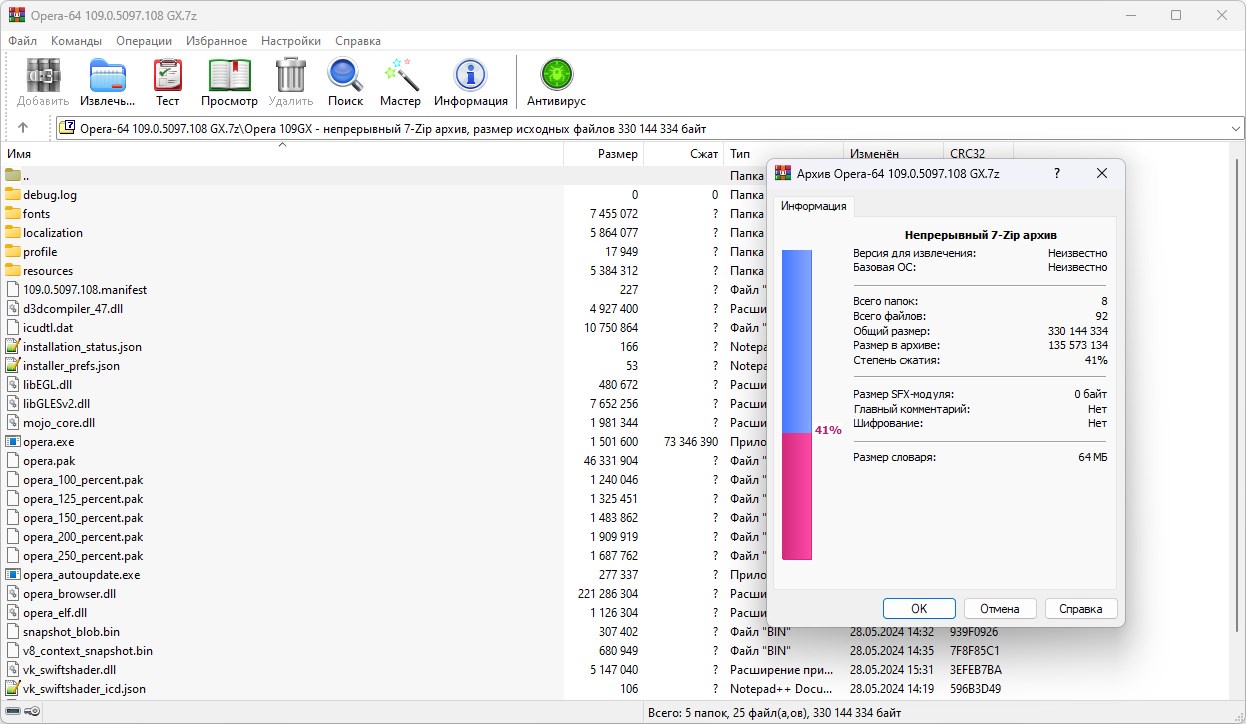This screenshot has width=1246, height=724.
Task: Click the Отмена button
Action: point(1000,608)
